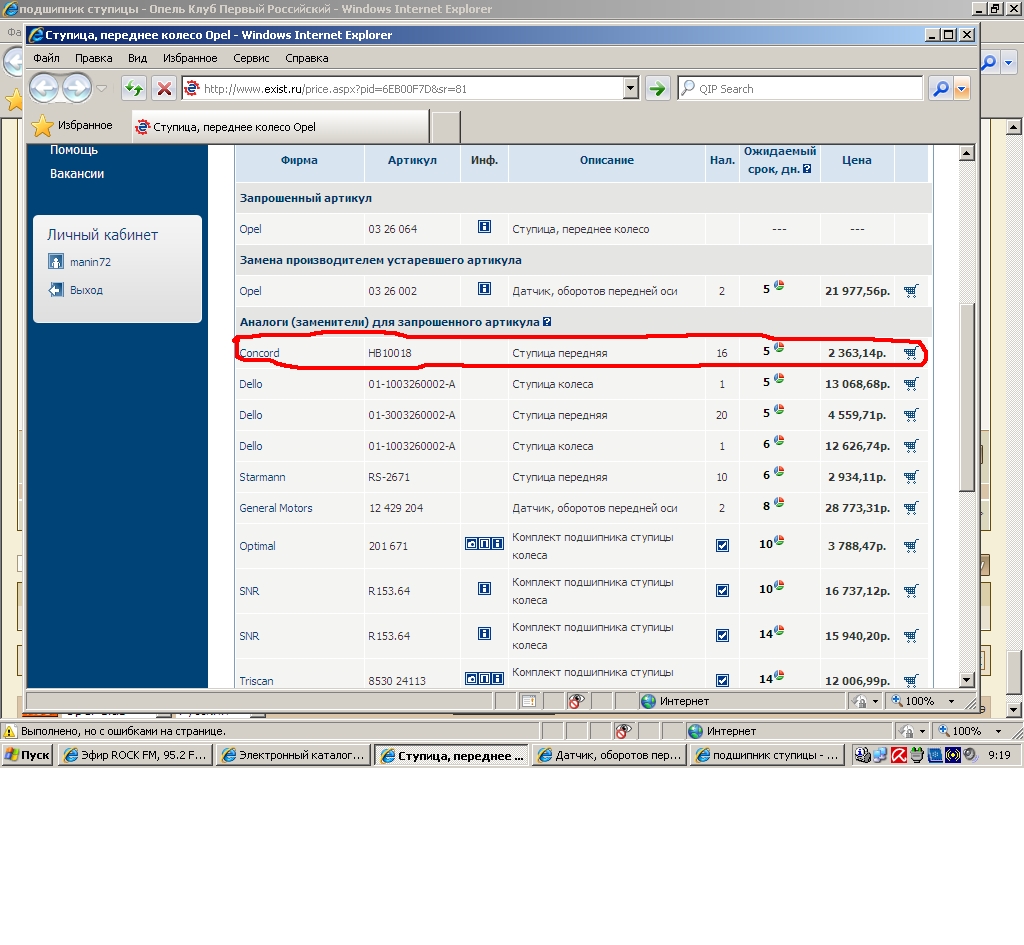Viewport: 1024px width, 945px height.
Task: Add Dello 4 559,71р. item to cart
Action: [911, 415]
